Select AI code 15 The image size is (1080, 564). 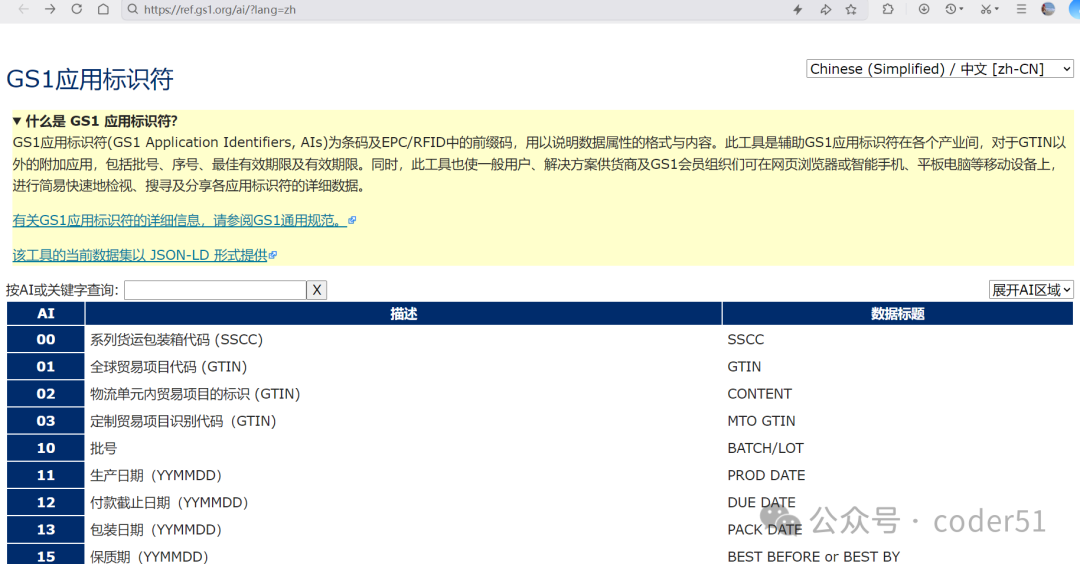[x=45, y=556]
